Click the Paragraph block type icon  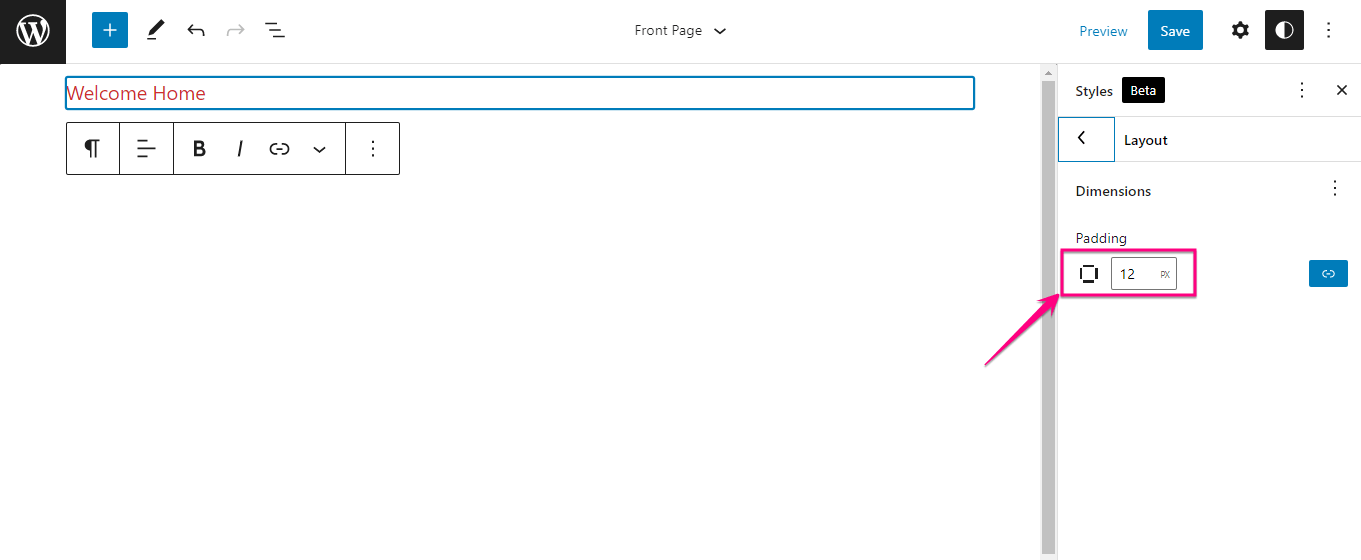coord(92,149)
